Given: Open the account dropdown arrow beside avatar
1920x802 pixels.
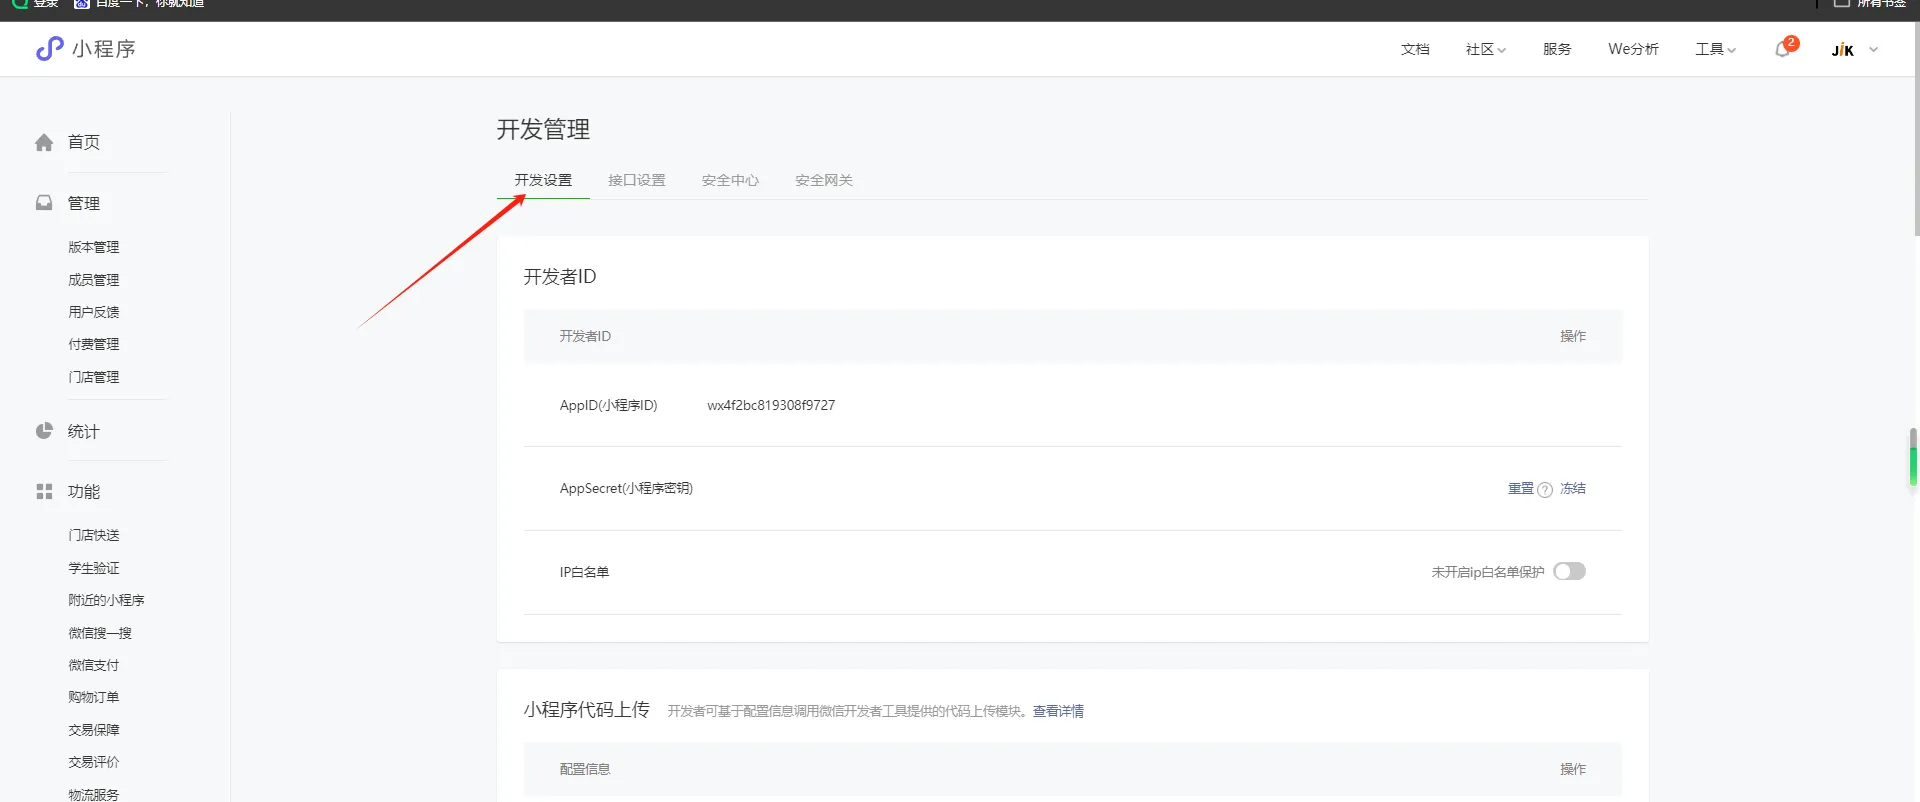Looking at the screenshot, I should click(x=1873, y=49).
